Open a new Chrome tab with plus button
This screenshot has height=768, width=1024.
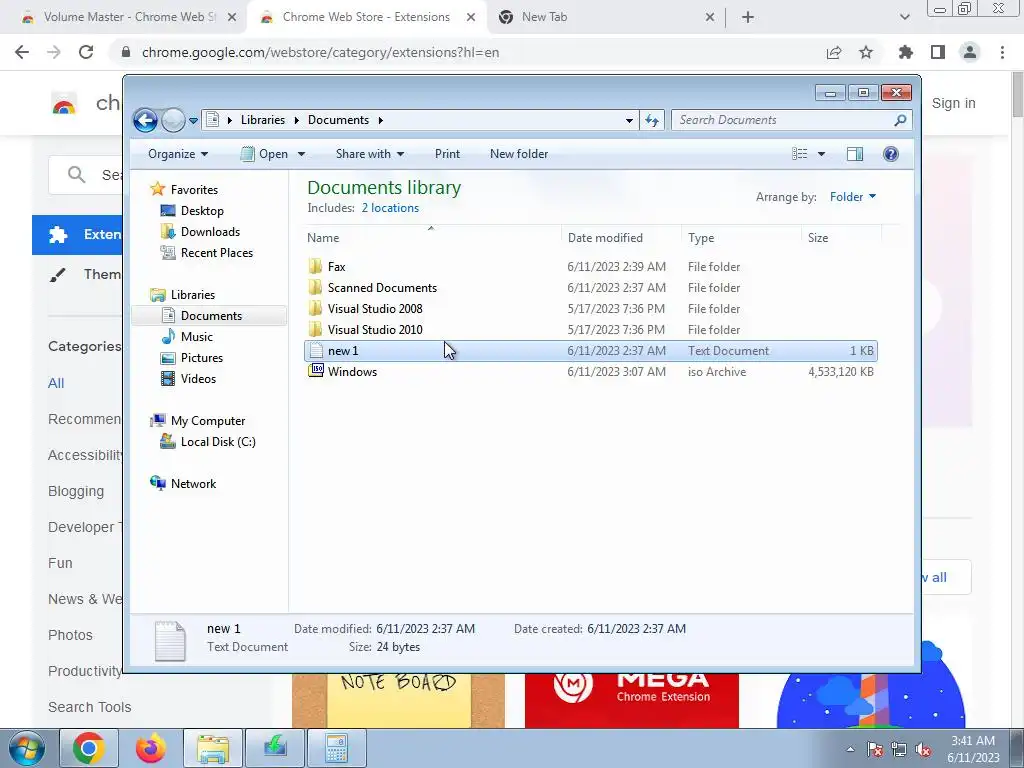tap(748, 18)
